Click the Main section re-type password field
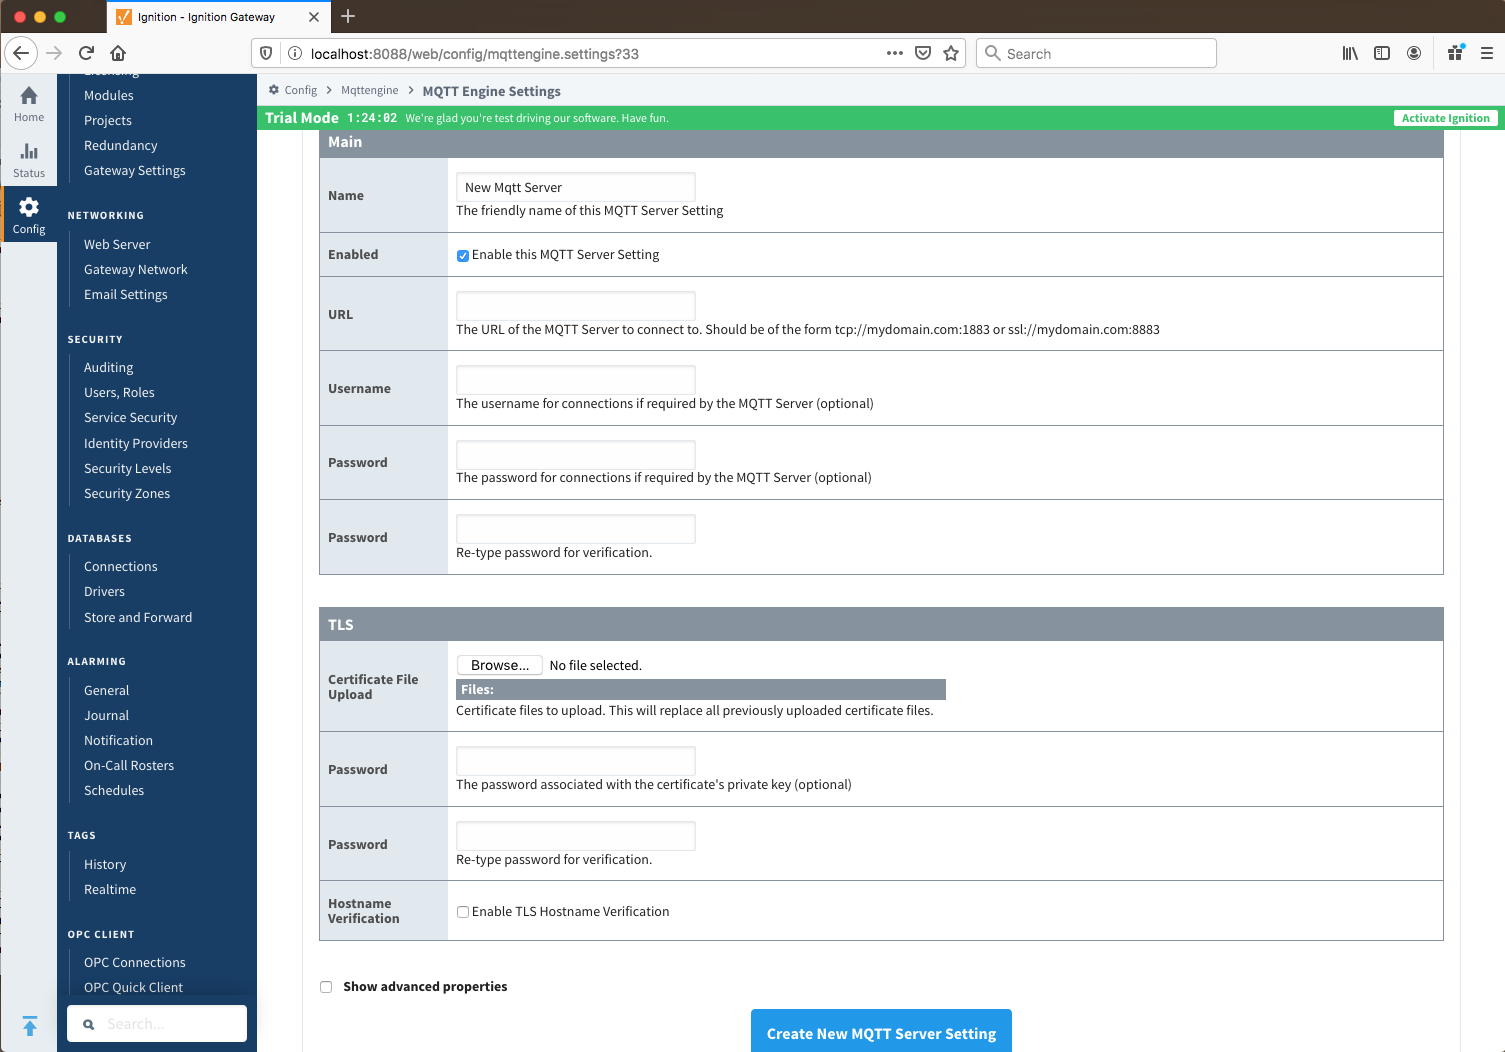The height and width of the screenshot is (1052, 1505). point(576,529)
